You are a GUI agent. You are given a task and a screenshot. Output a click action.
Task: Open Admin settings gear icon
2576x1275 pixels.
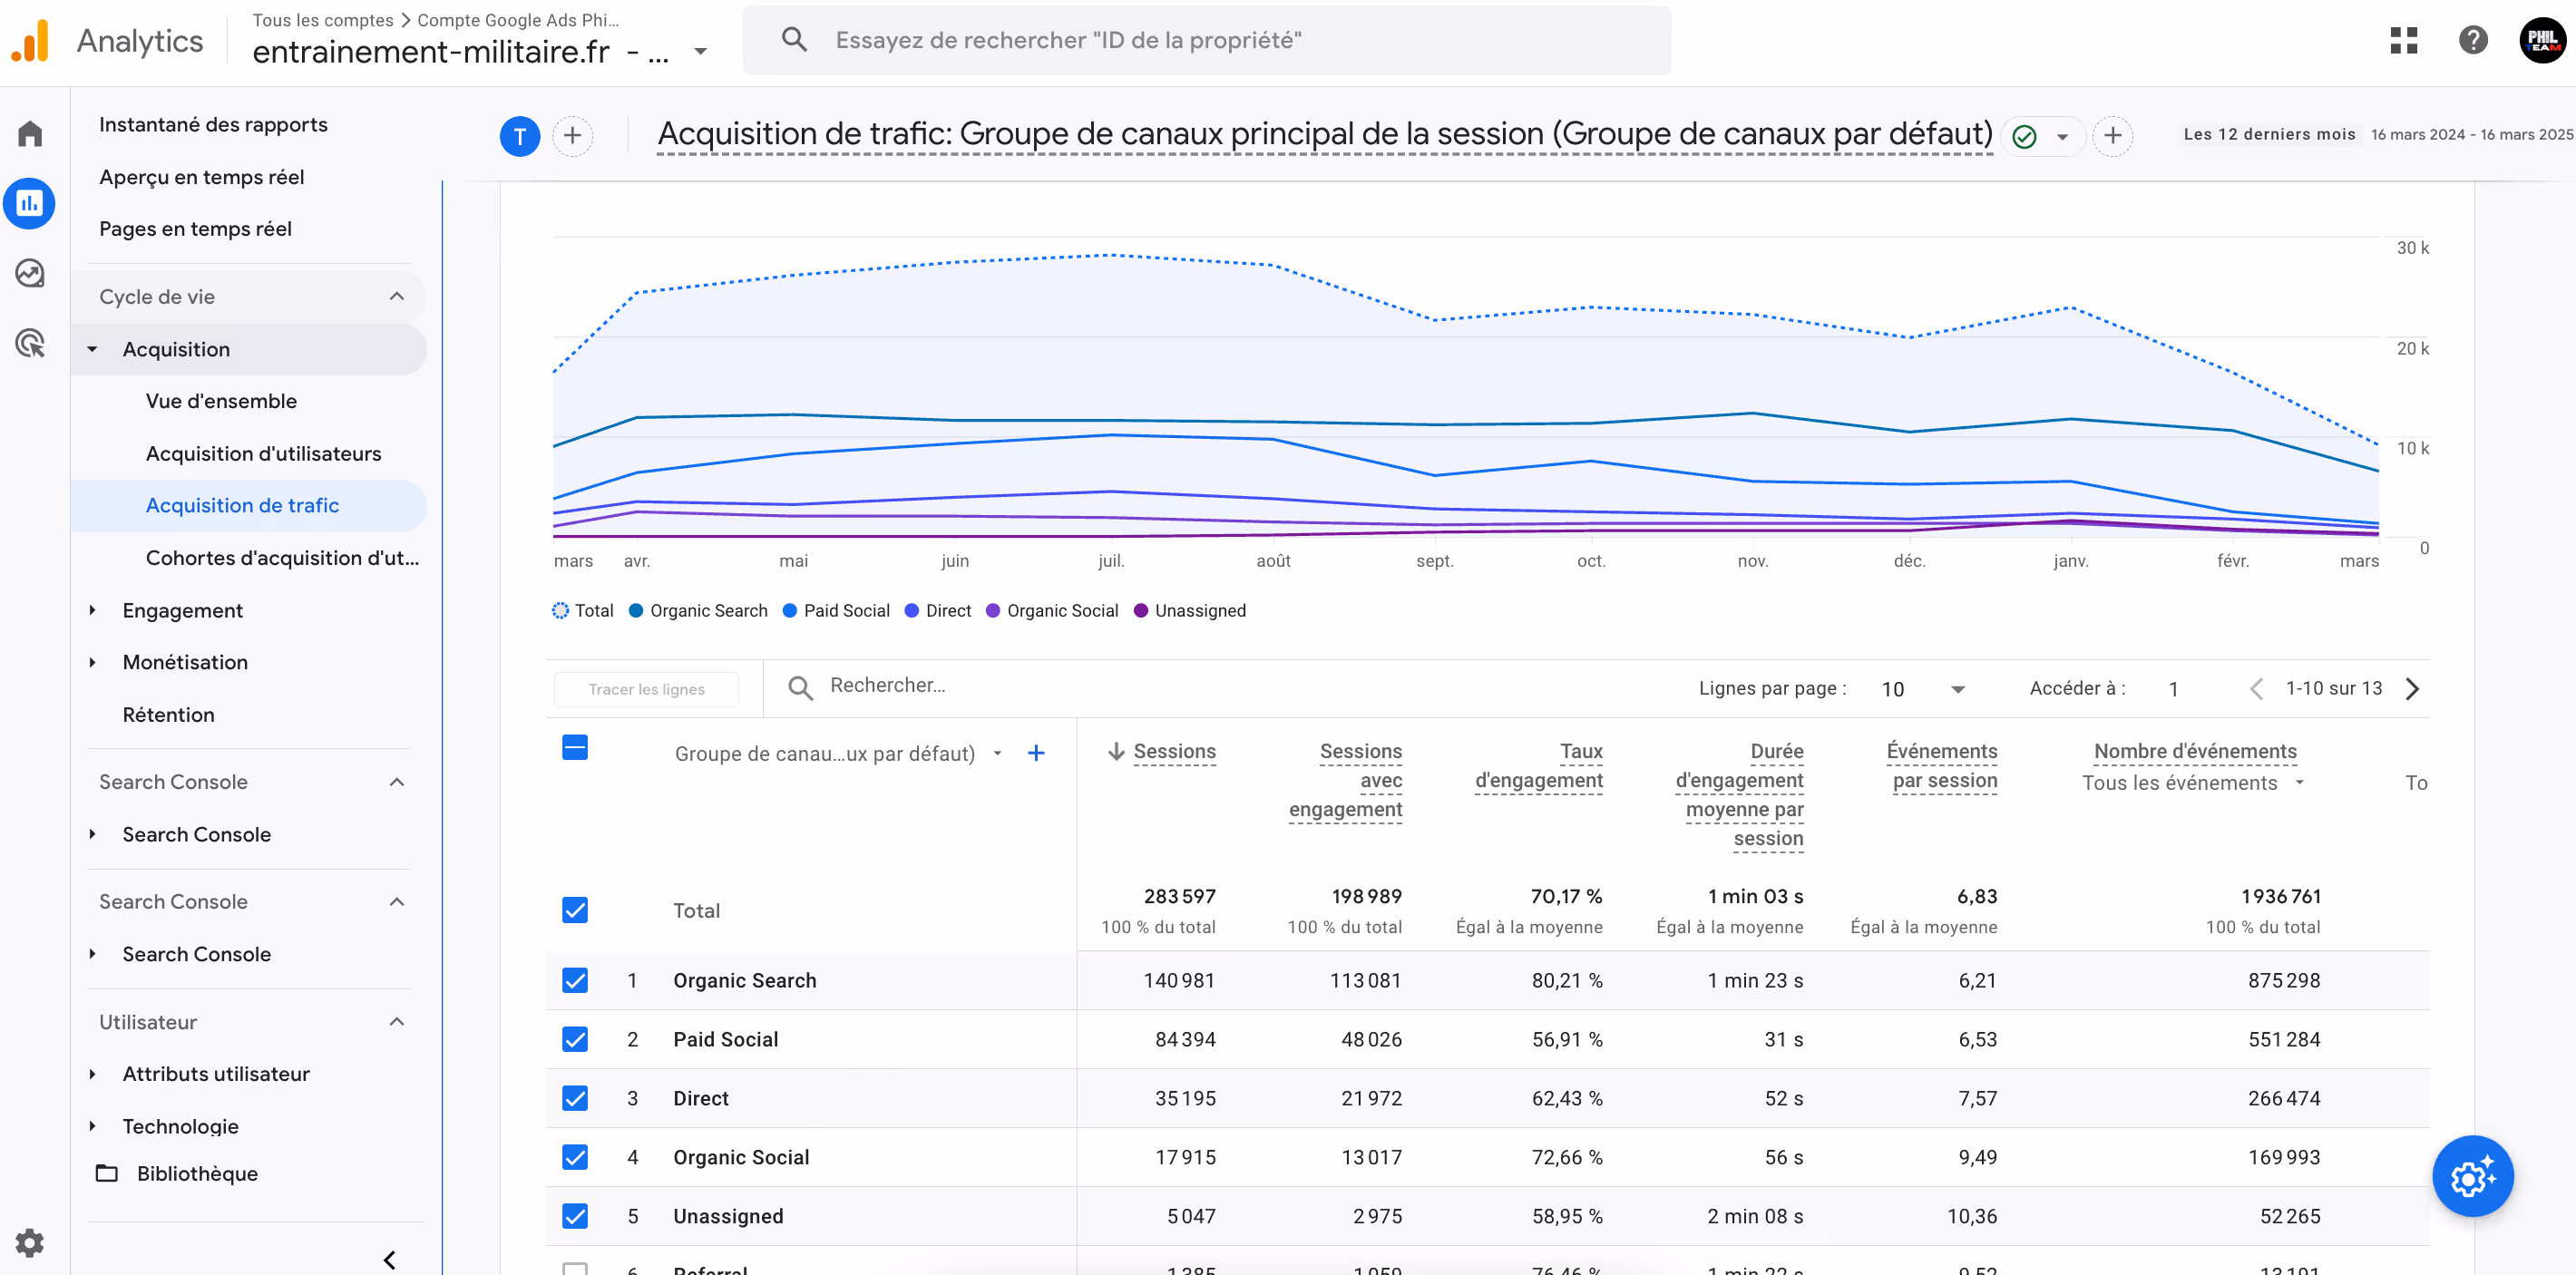tap(30, 1243)
